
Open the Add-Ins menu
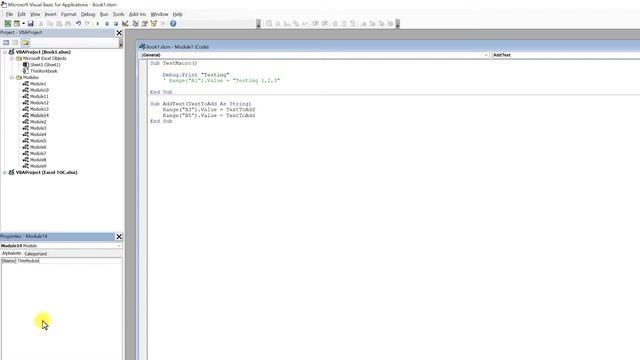pyautogui.click(x=138, y=14)
